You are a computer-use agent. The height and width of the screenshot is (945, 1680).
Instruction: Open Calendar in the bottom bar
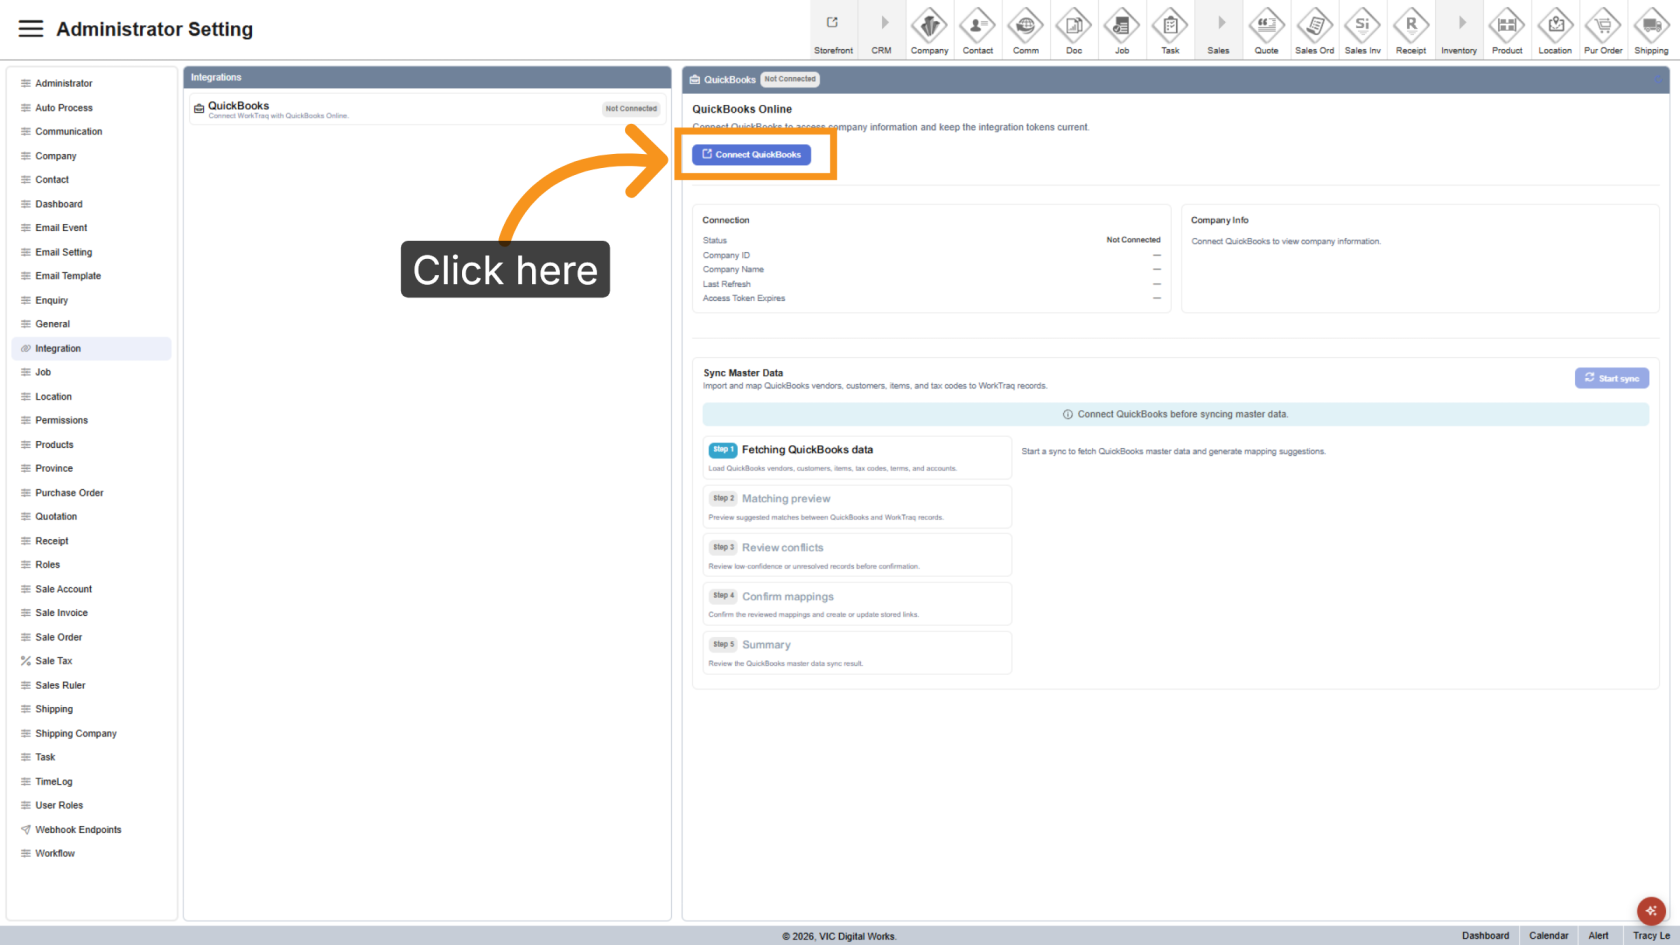[1549, 936]
